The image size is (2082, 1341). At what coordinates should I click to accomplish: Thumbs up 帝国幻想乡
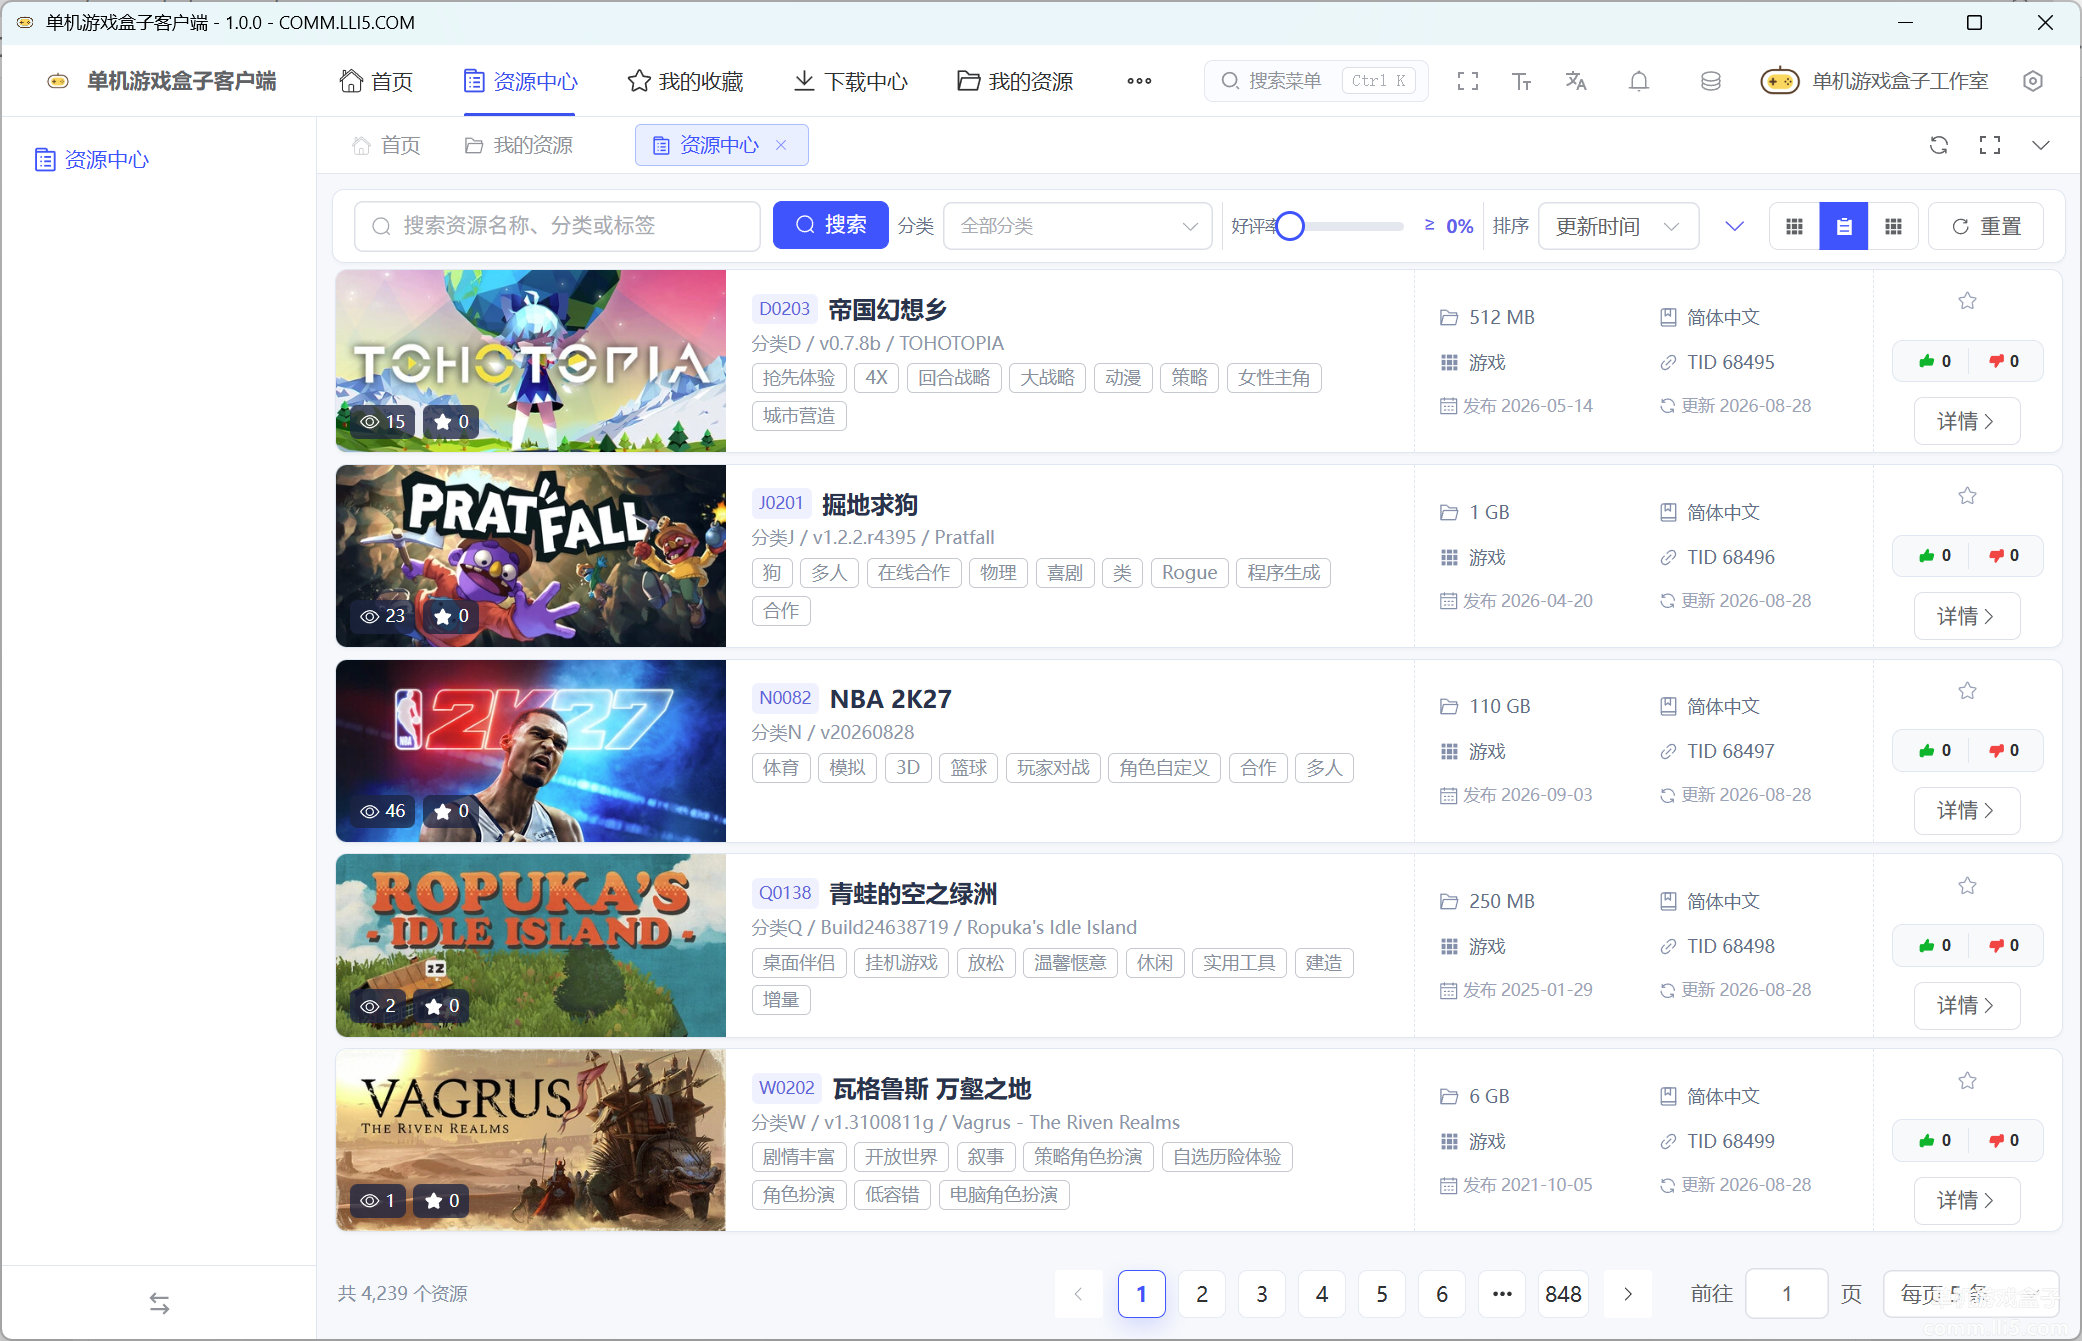point(1934,361)
